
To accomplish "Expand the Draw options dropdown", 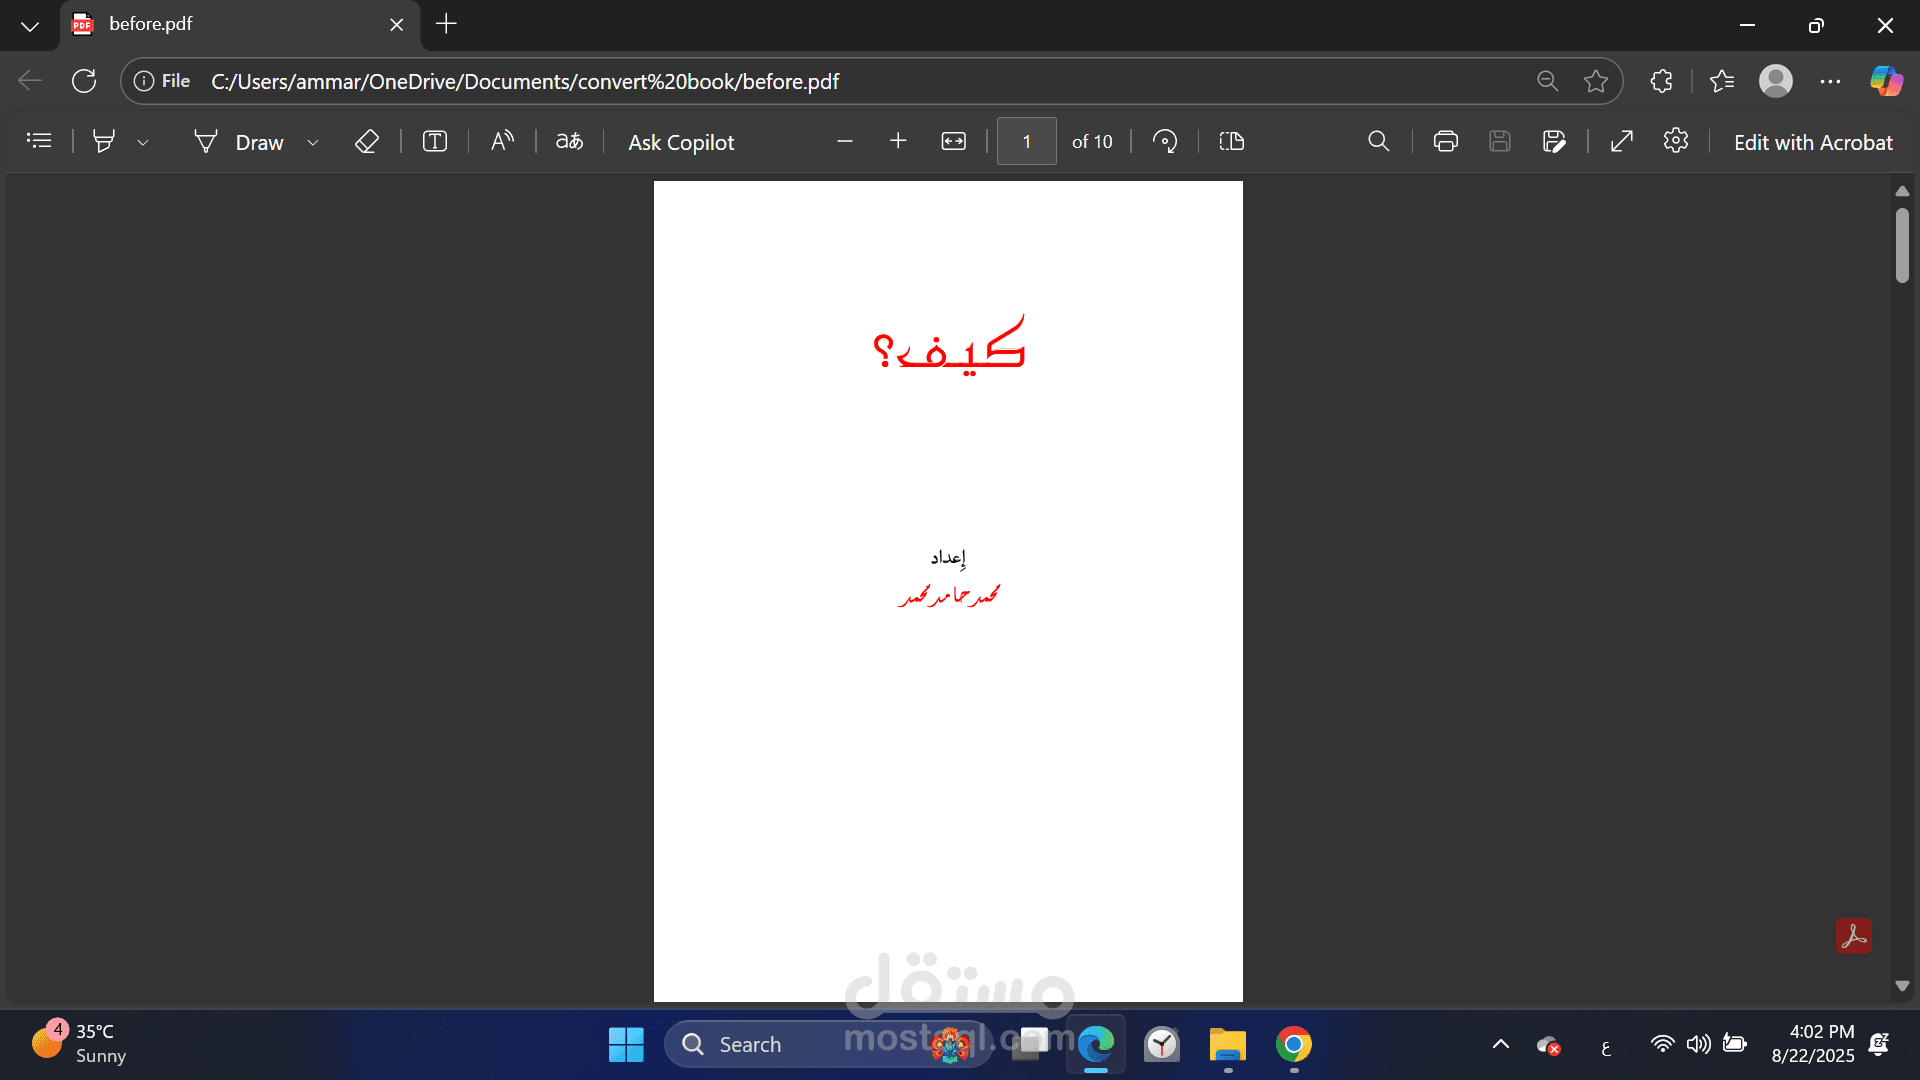I will 313,143.
